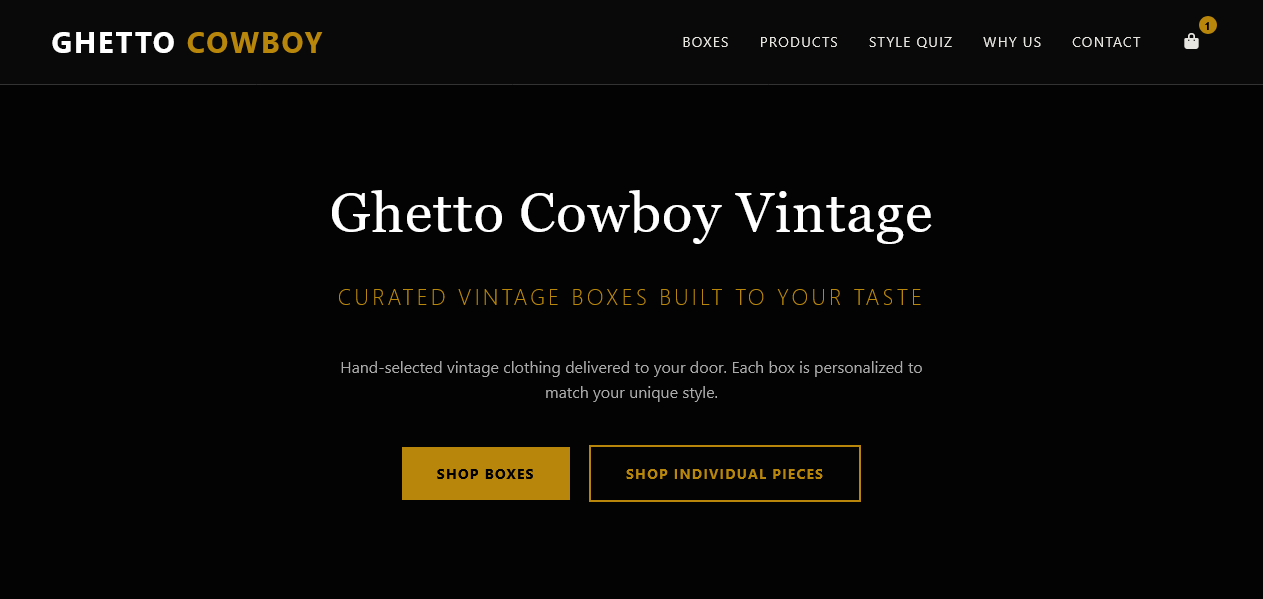The image size is (1263, 599).
Task: Click the word Vintage in the main heading
Action: (834, 214)
